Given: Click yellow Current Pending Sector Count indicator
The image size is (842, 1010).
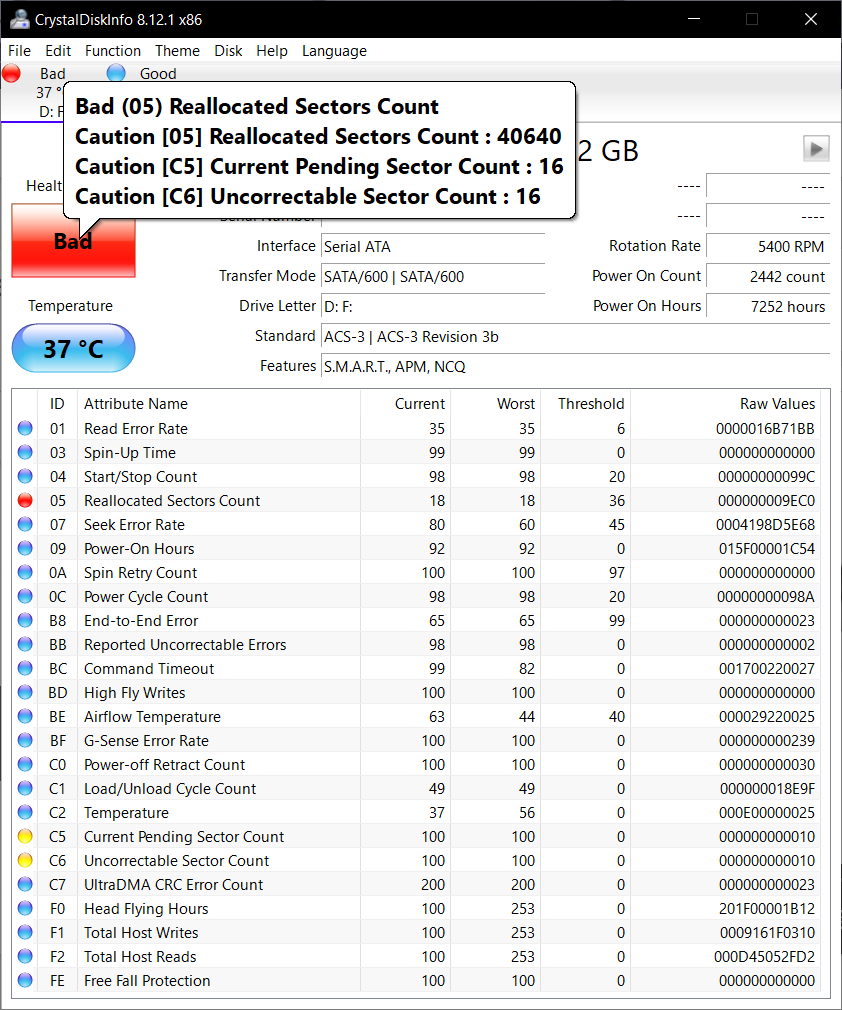Looking at the screenshot, I should (x=25, y=837).
